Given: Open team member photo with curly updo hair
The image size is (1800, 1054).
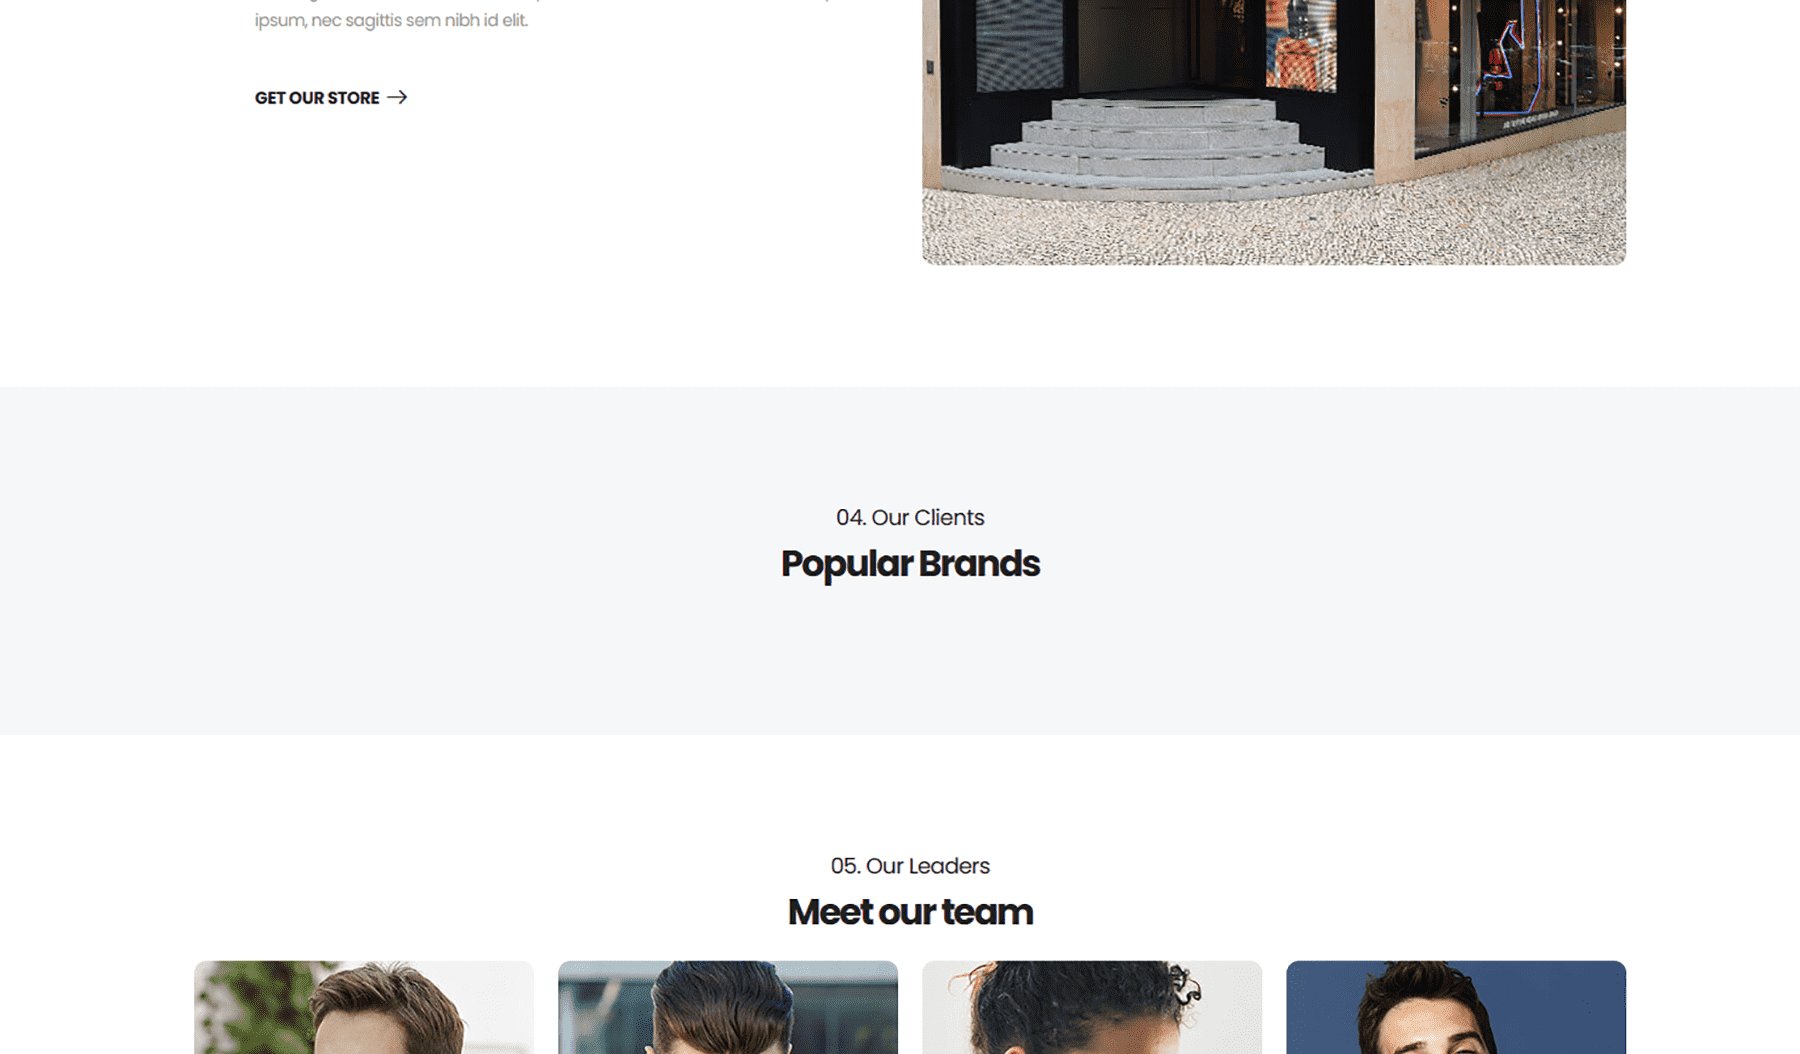Looking at the screenshot, I should coord(1092,1007).
